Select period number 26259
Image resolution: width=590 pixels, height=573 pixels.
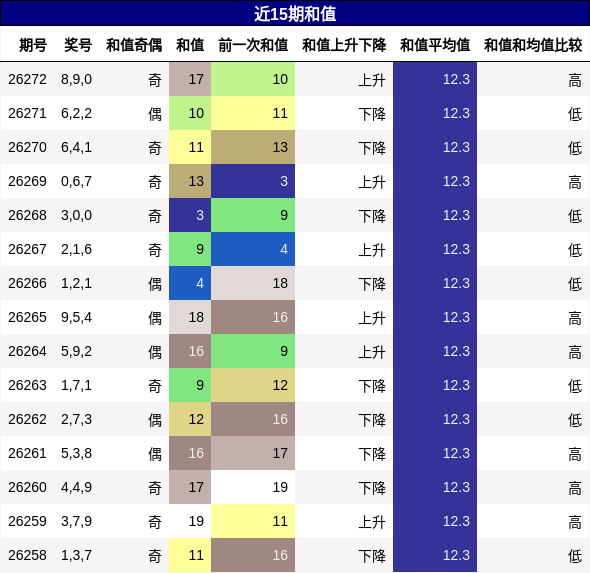(x=27, y=521)
